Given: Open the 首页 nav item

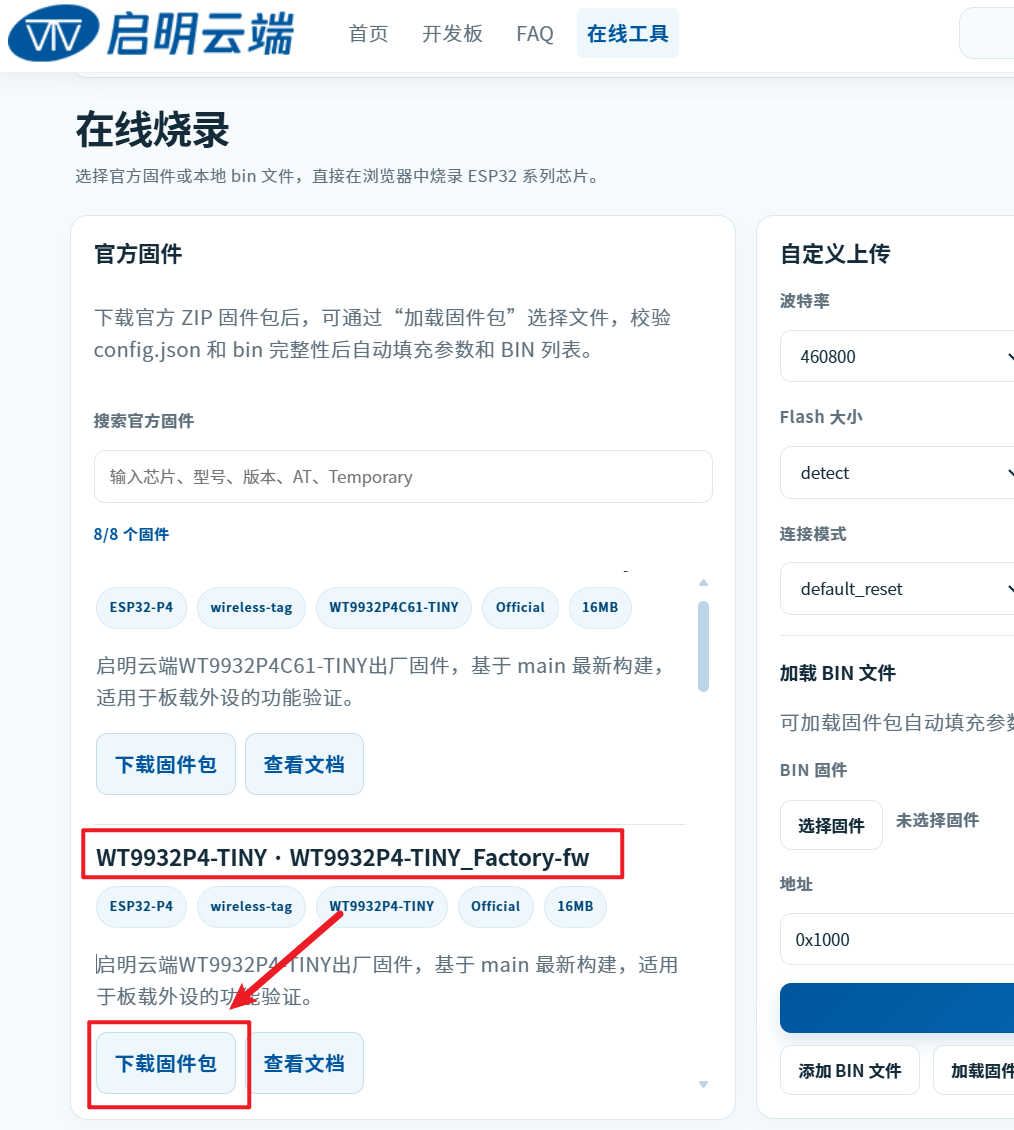Looking at the screenshot, I should pos(368,34).
